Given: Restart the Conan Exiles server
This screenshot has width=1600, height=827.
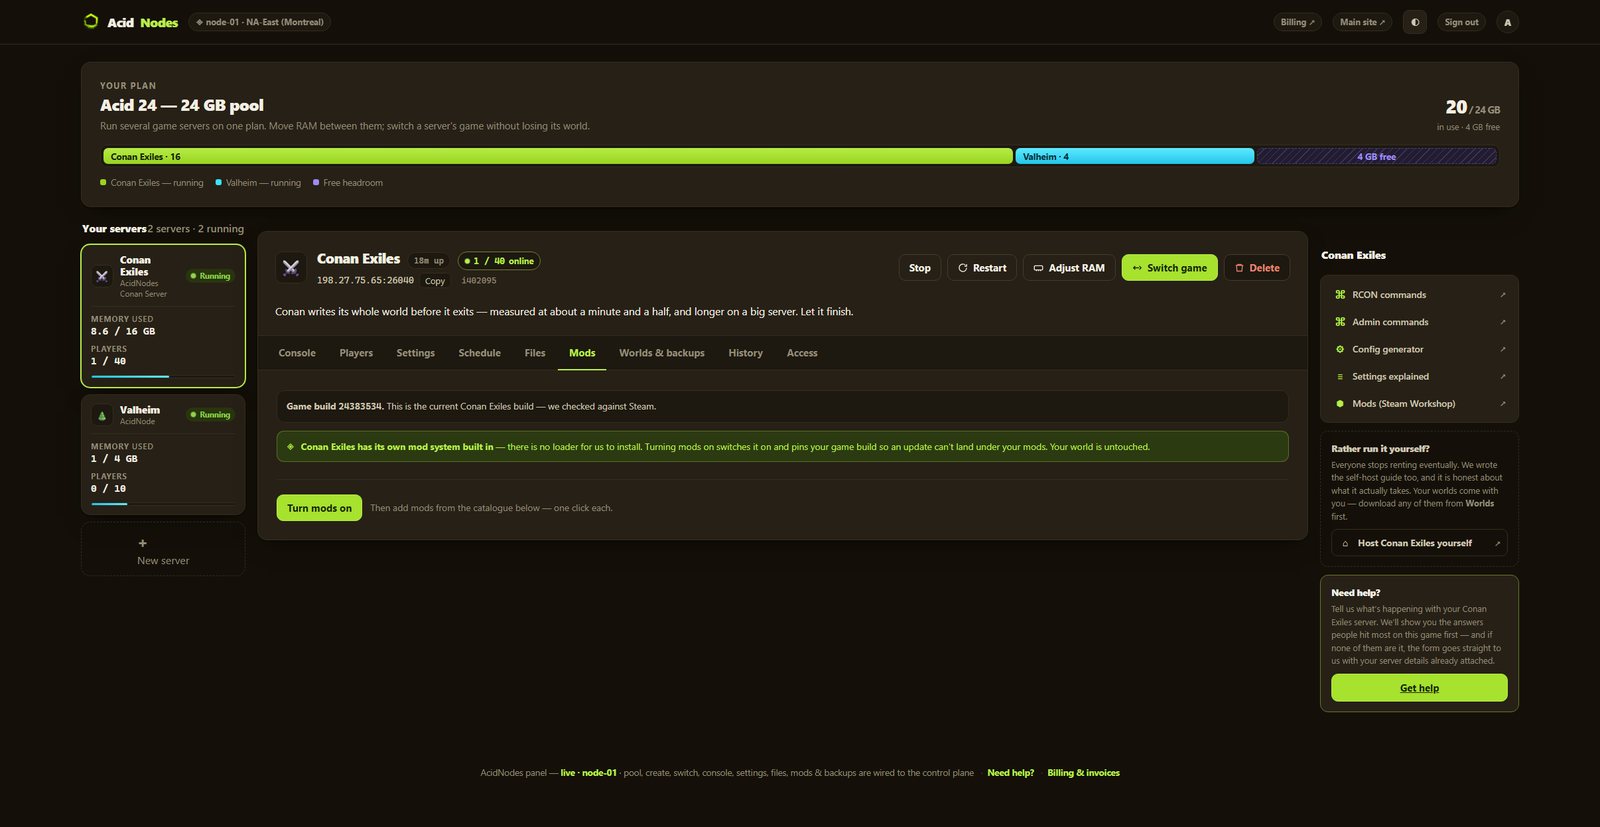Looking at the screenshot, I should (x=982, y=268).
